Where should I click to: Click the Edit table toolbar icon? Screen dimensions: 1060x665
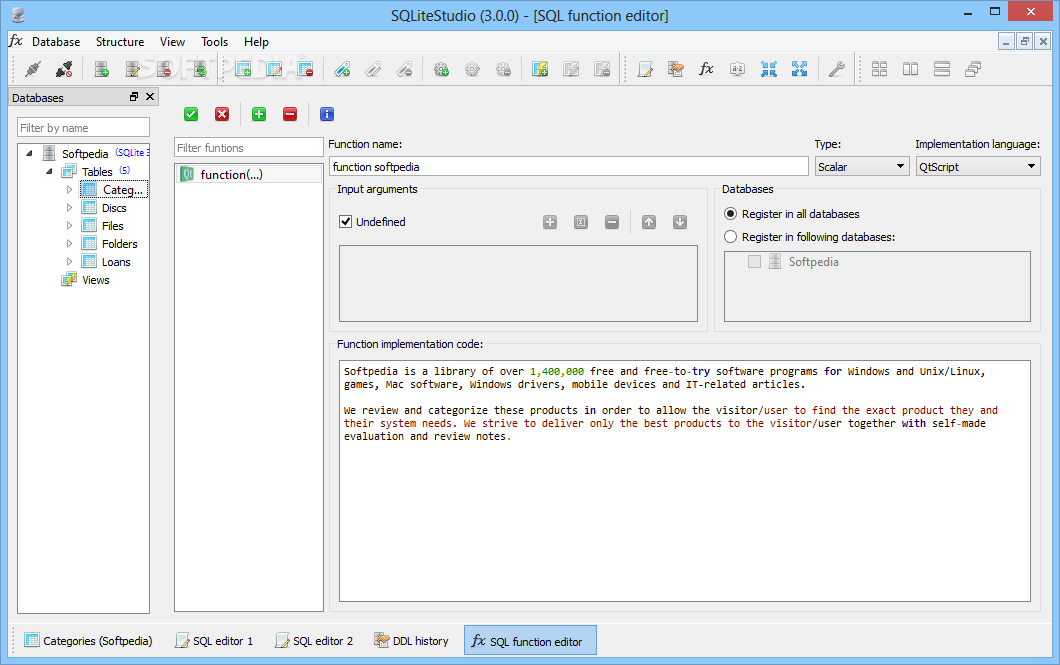(x=274, y=69)
